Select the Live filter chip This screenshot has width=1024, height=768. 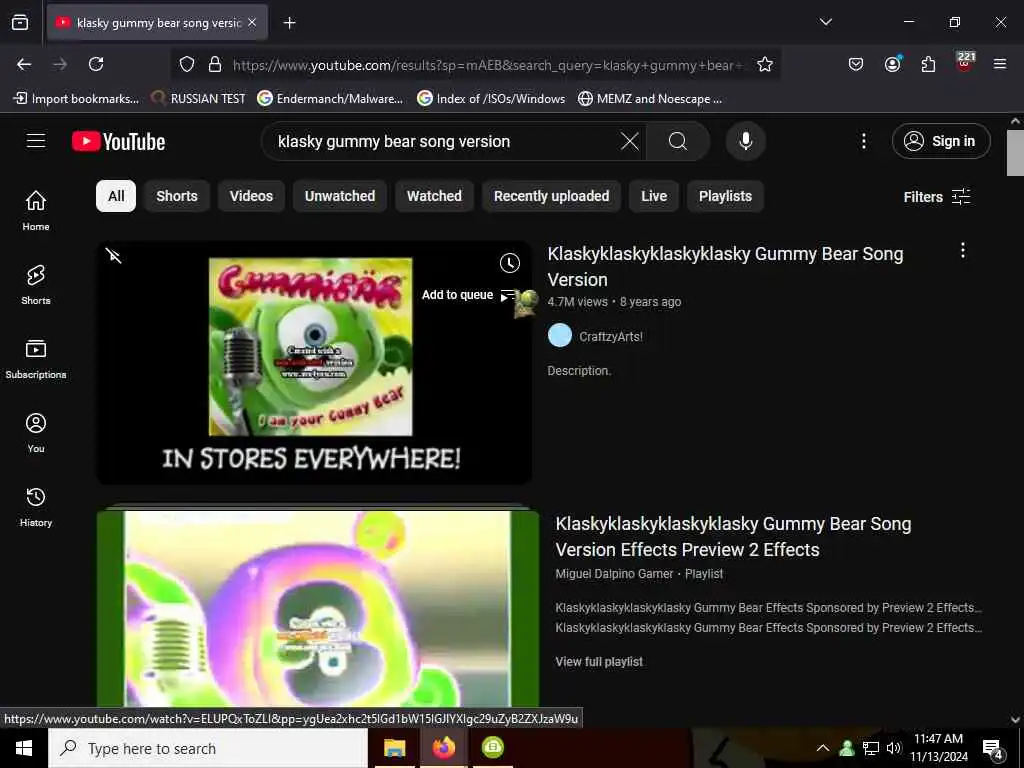tap(654, 196)
